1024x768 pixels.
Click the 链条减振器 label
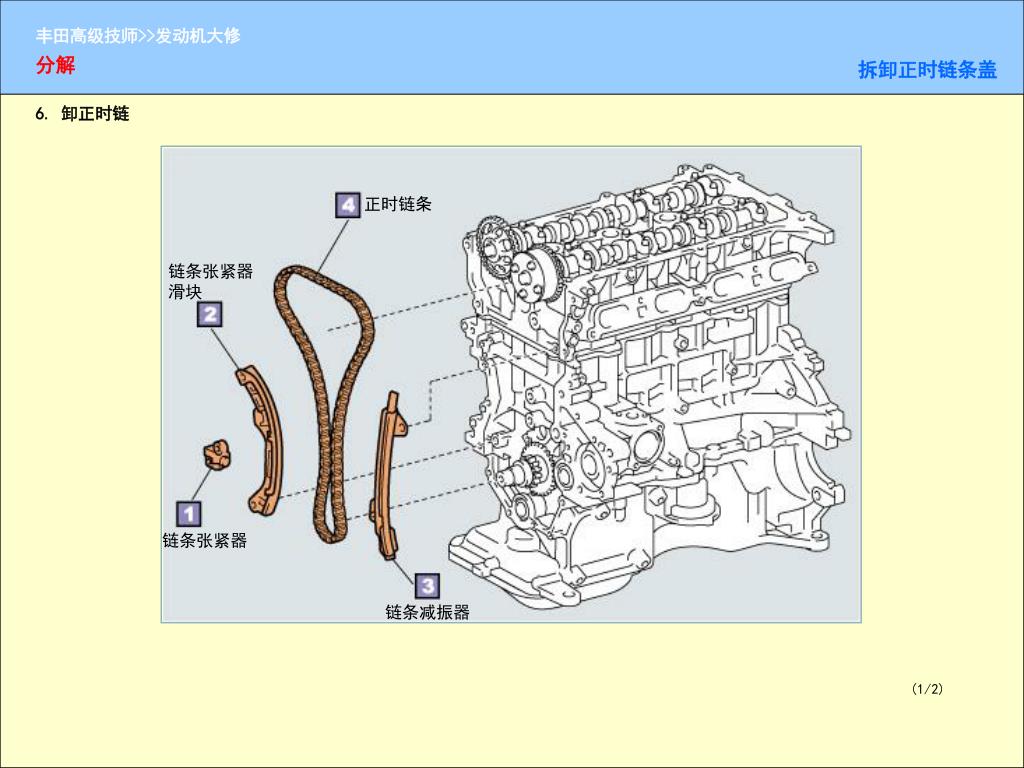(x=427, y=612)
